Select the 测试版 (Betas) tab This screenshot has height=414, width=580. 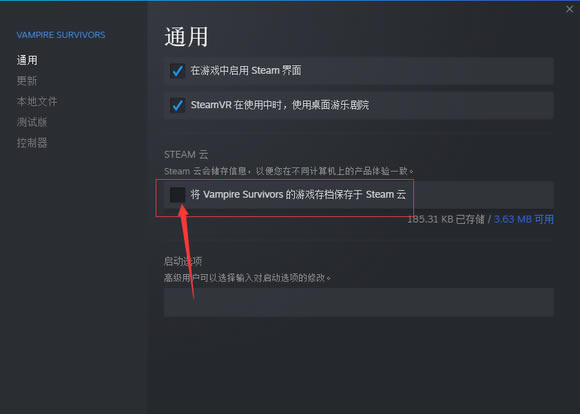tap(32, 122)
